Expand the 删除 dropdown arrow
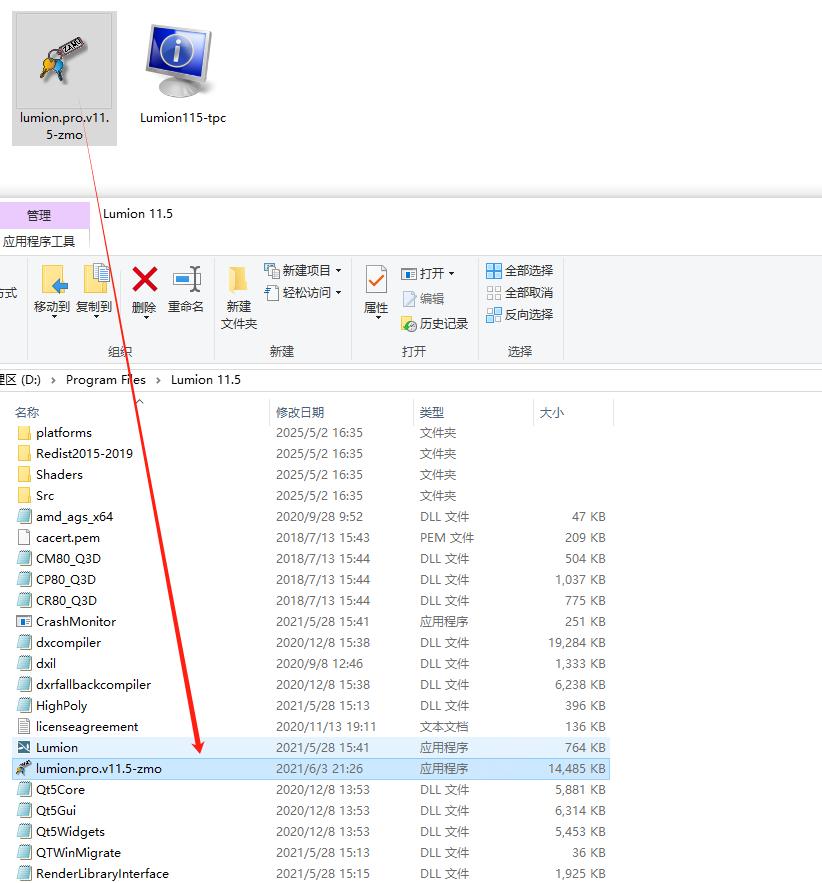The height and width of the screenshot is (883, 822). coord(146,318)
